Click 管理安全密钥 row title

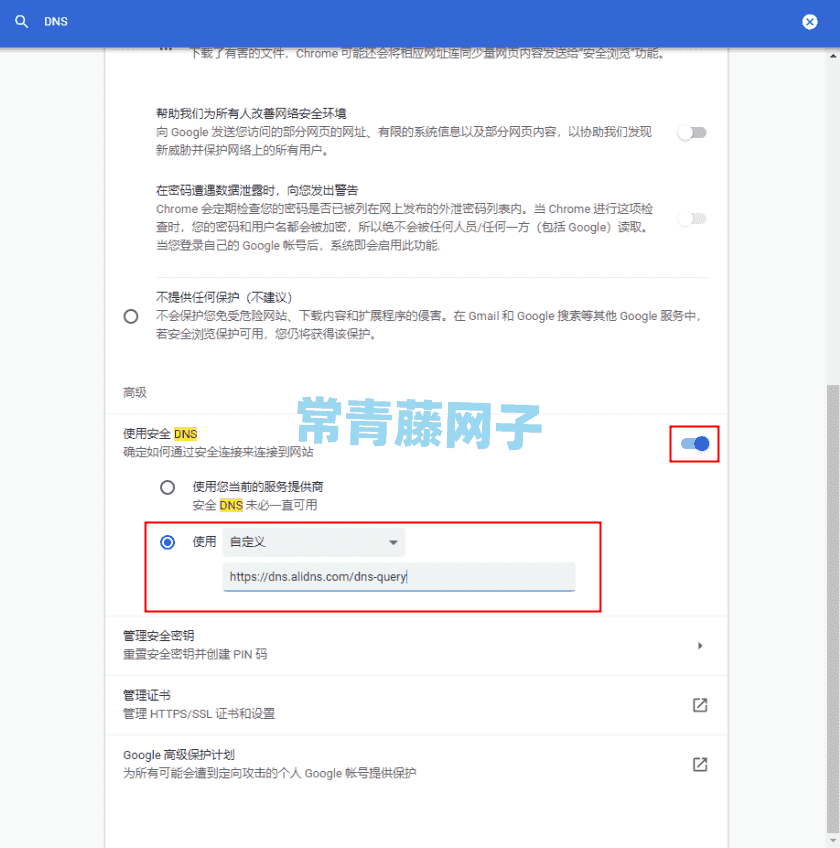[x=158, y=635]
